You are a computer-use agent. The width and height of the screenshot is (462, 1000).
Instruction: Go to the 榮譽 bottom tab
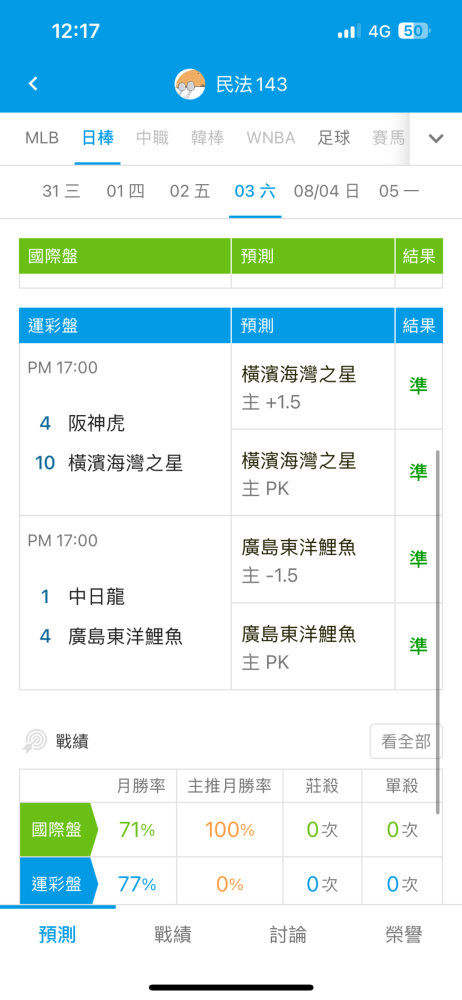[x=404, y=935]
